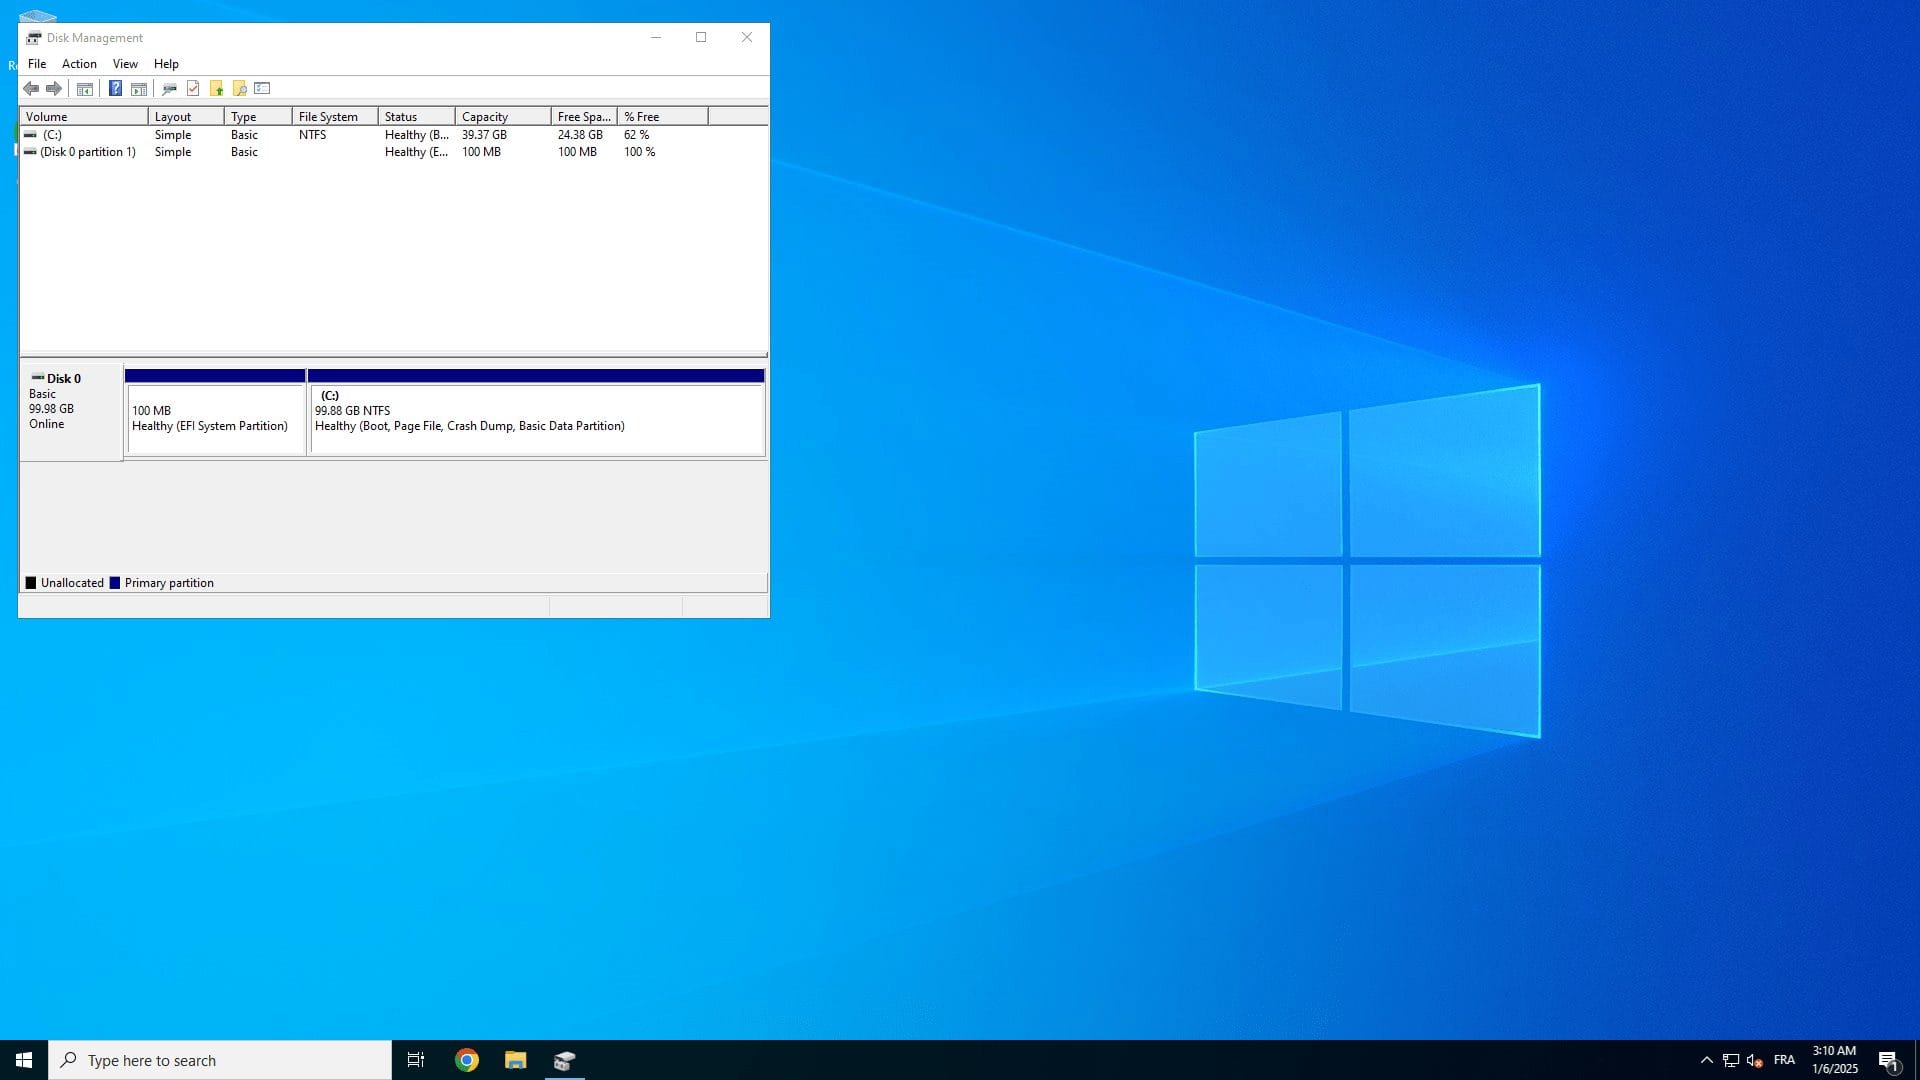This screenshot has width=1920, height=1080.
Task: Click the black Unallocated legend swatch
Action: tap(31, 583)
